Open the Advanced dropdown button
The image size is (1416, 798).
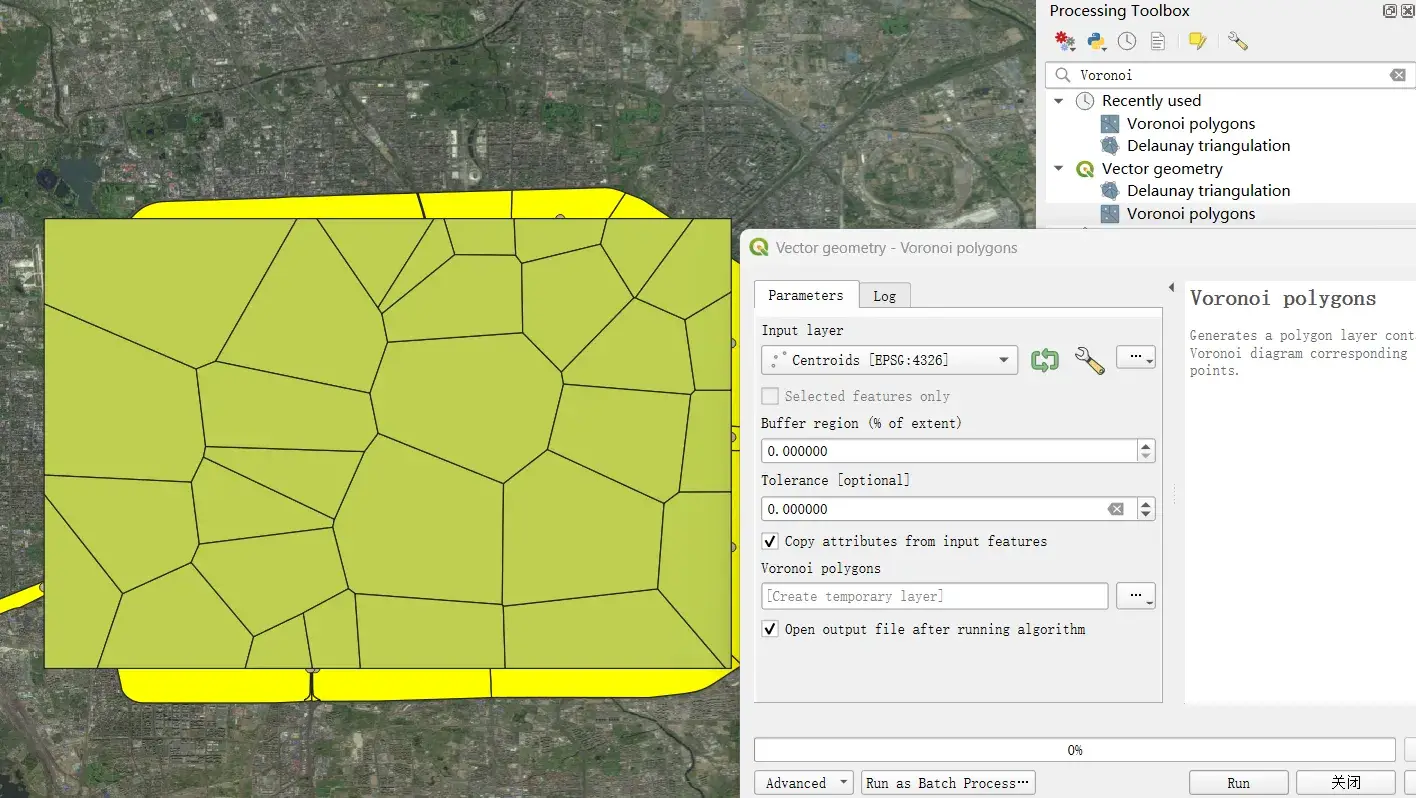click(804, 783)
